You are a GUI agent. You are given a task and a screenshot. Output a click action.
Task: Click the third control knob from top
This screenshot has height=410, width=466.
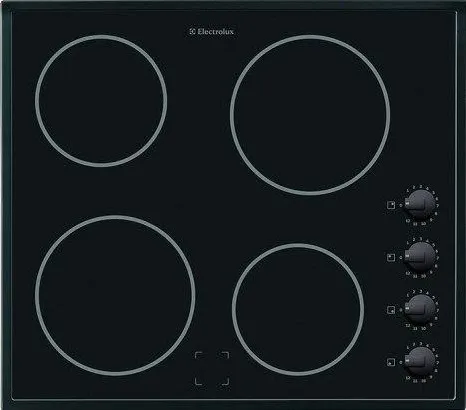point(420,310)
